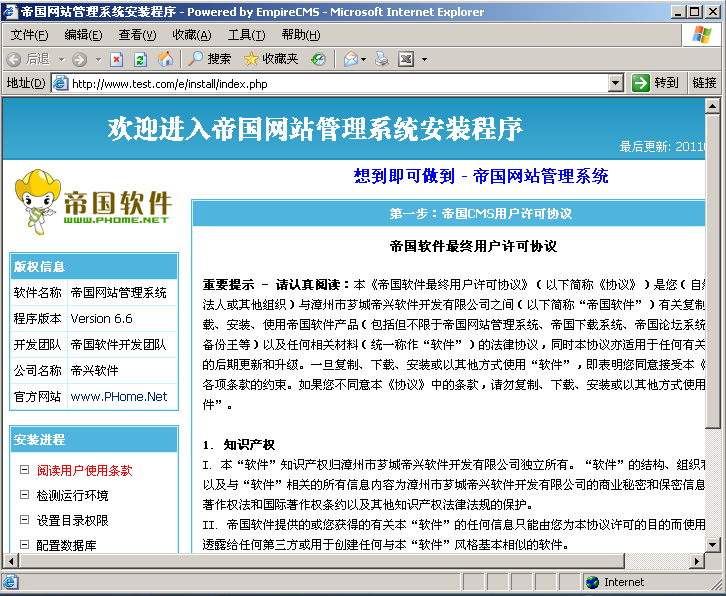Screen dimensions: 726x596
Task: Close the Internet Explorer window
Action: [x=713, y=12]
